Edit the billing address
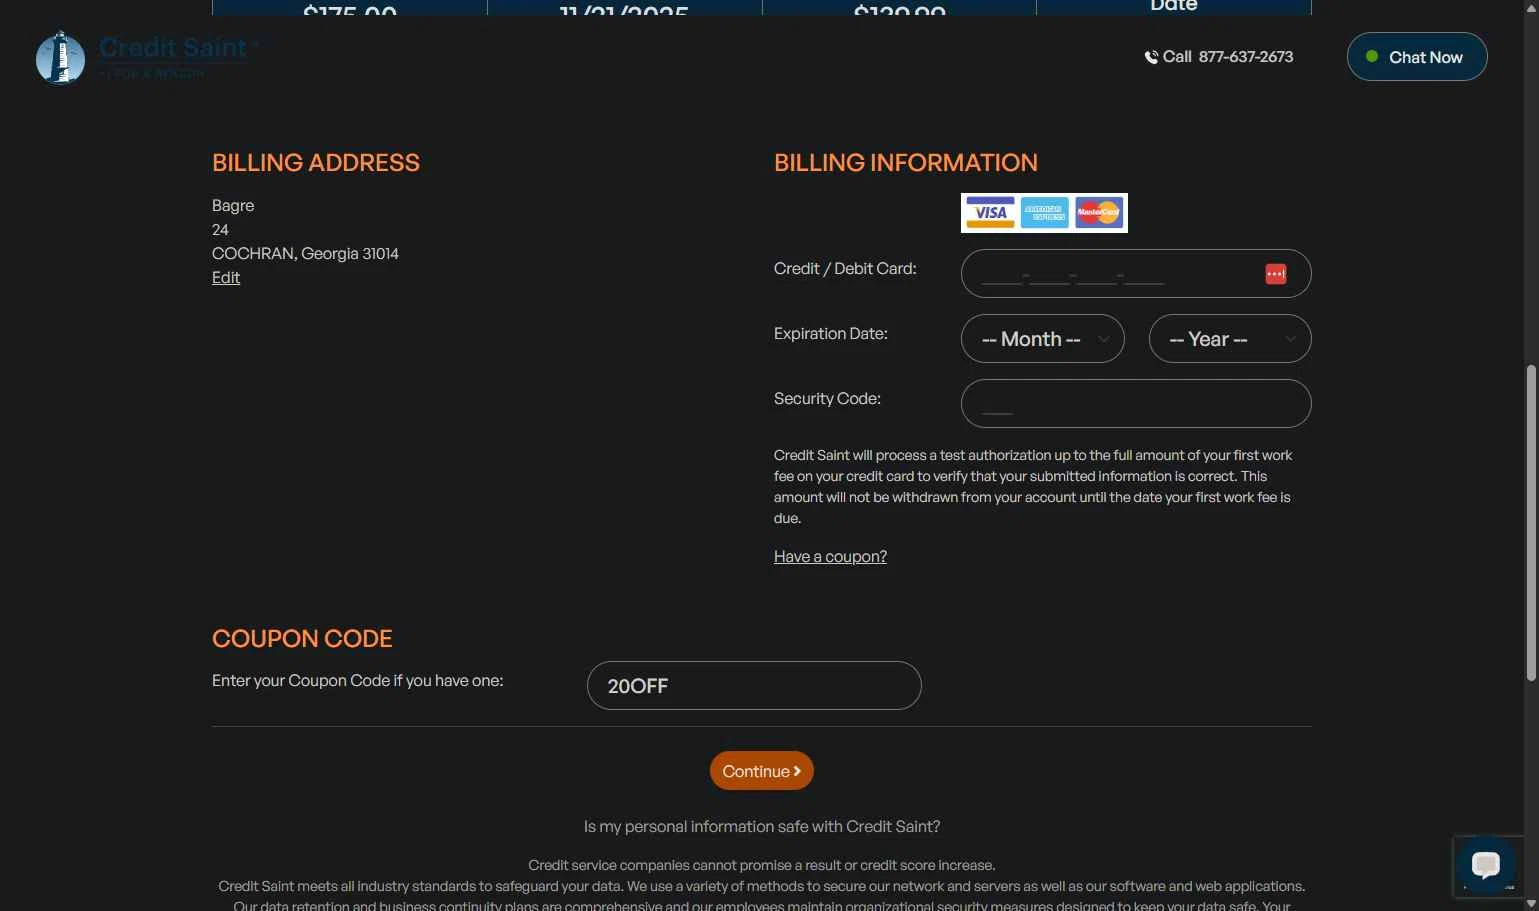 tap(226, 278)
